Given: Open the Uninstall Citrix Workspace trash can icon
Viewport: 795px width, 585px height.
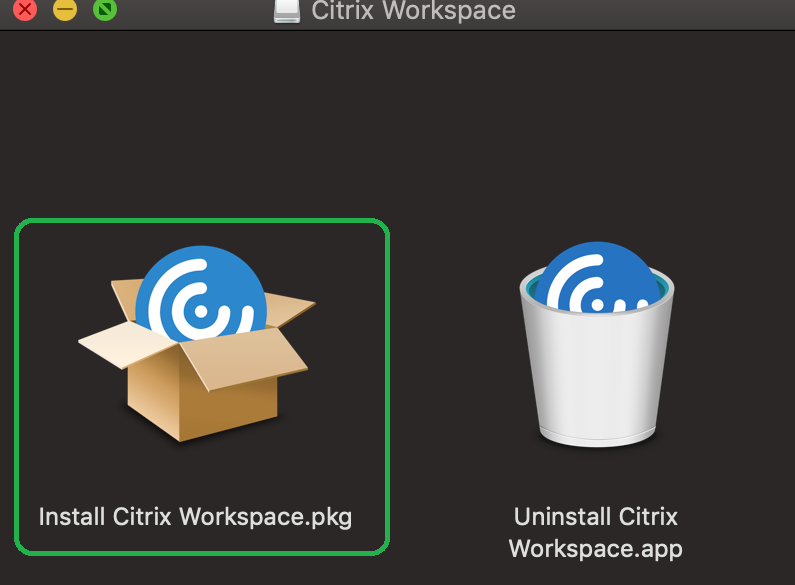Looking at the screenshot, I should pyautogui.click(x=597, y=344).
